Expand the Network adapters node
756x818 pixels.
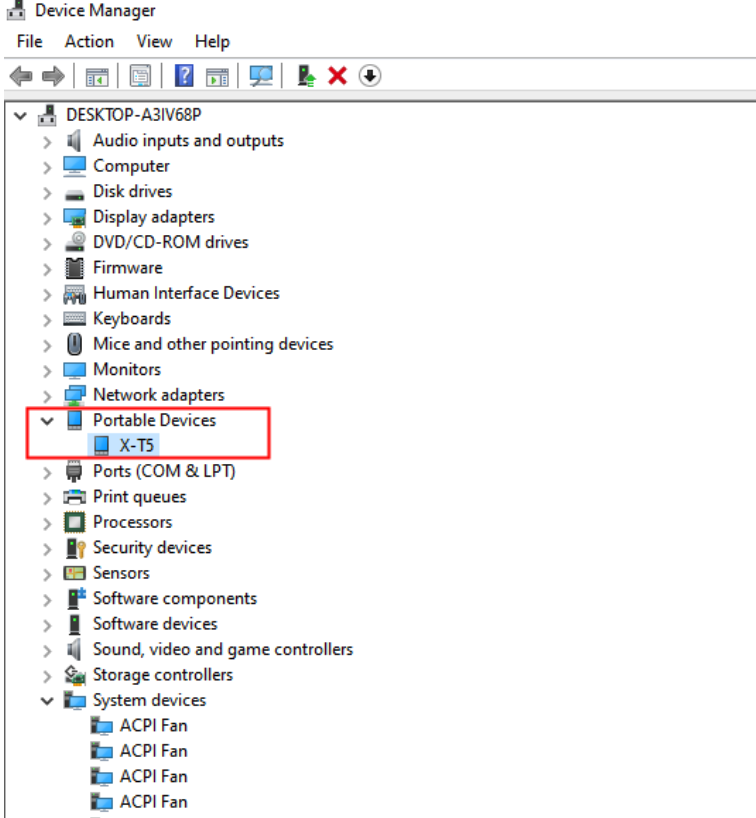[47, 395]
